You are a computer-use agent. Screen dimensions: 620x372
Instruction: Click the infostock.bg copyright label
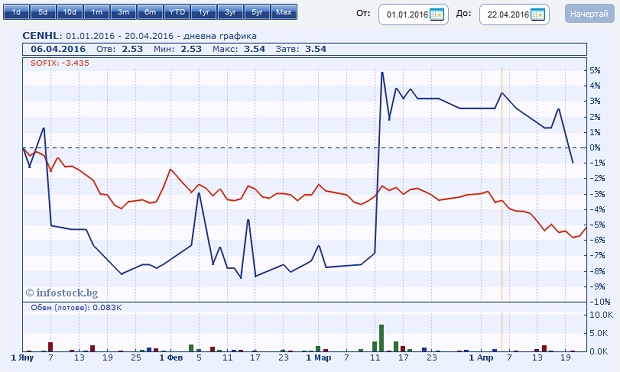[62, 293]
